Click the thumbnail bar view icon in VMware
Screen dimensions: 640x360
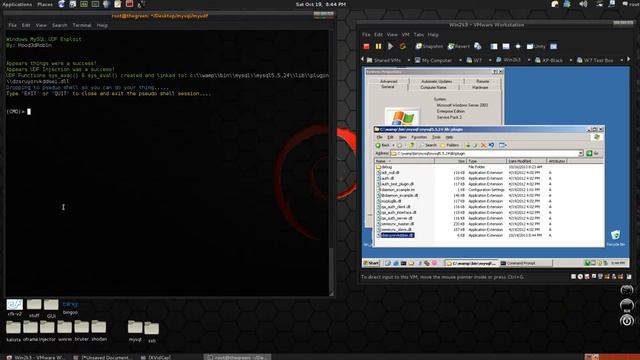coord(506,47)
